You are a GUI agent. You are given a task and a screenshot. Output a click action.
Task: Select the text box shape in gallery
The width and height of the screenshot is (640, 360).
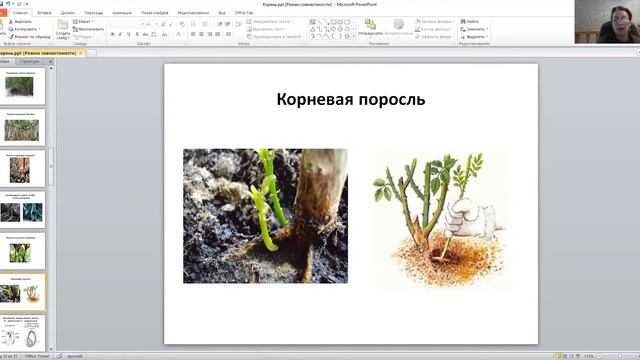[312, 22]
